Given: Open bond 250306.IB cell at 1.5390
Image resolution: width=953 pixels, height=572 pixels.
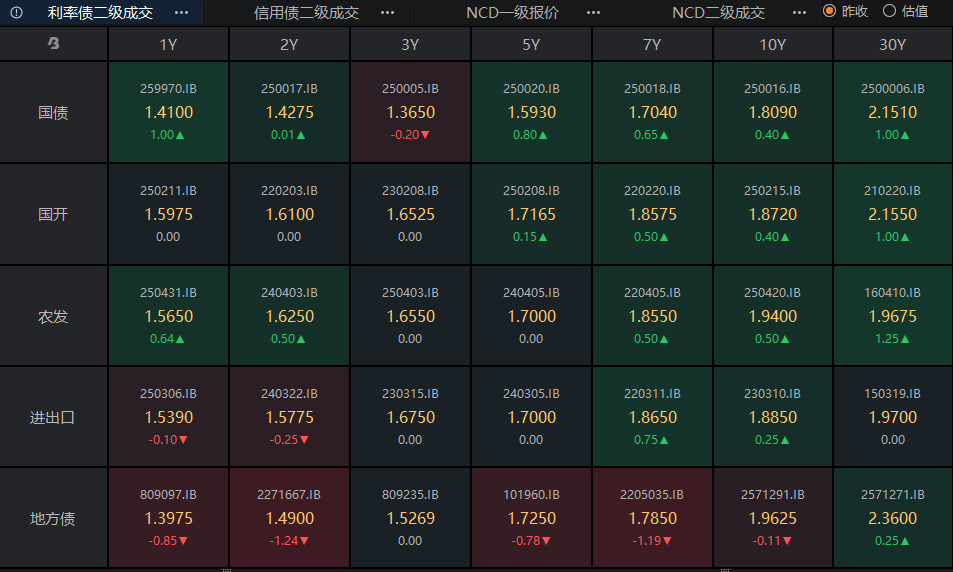Looking at the screenshot, I should coord(168,418).
